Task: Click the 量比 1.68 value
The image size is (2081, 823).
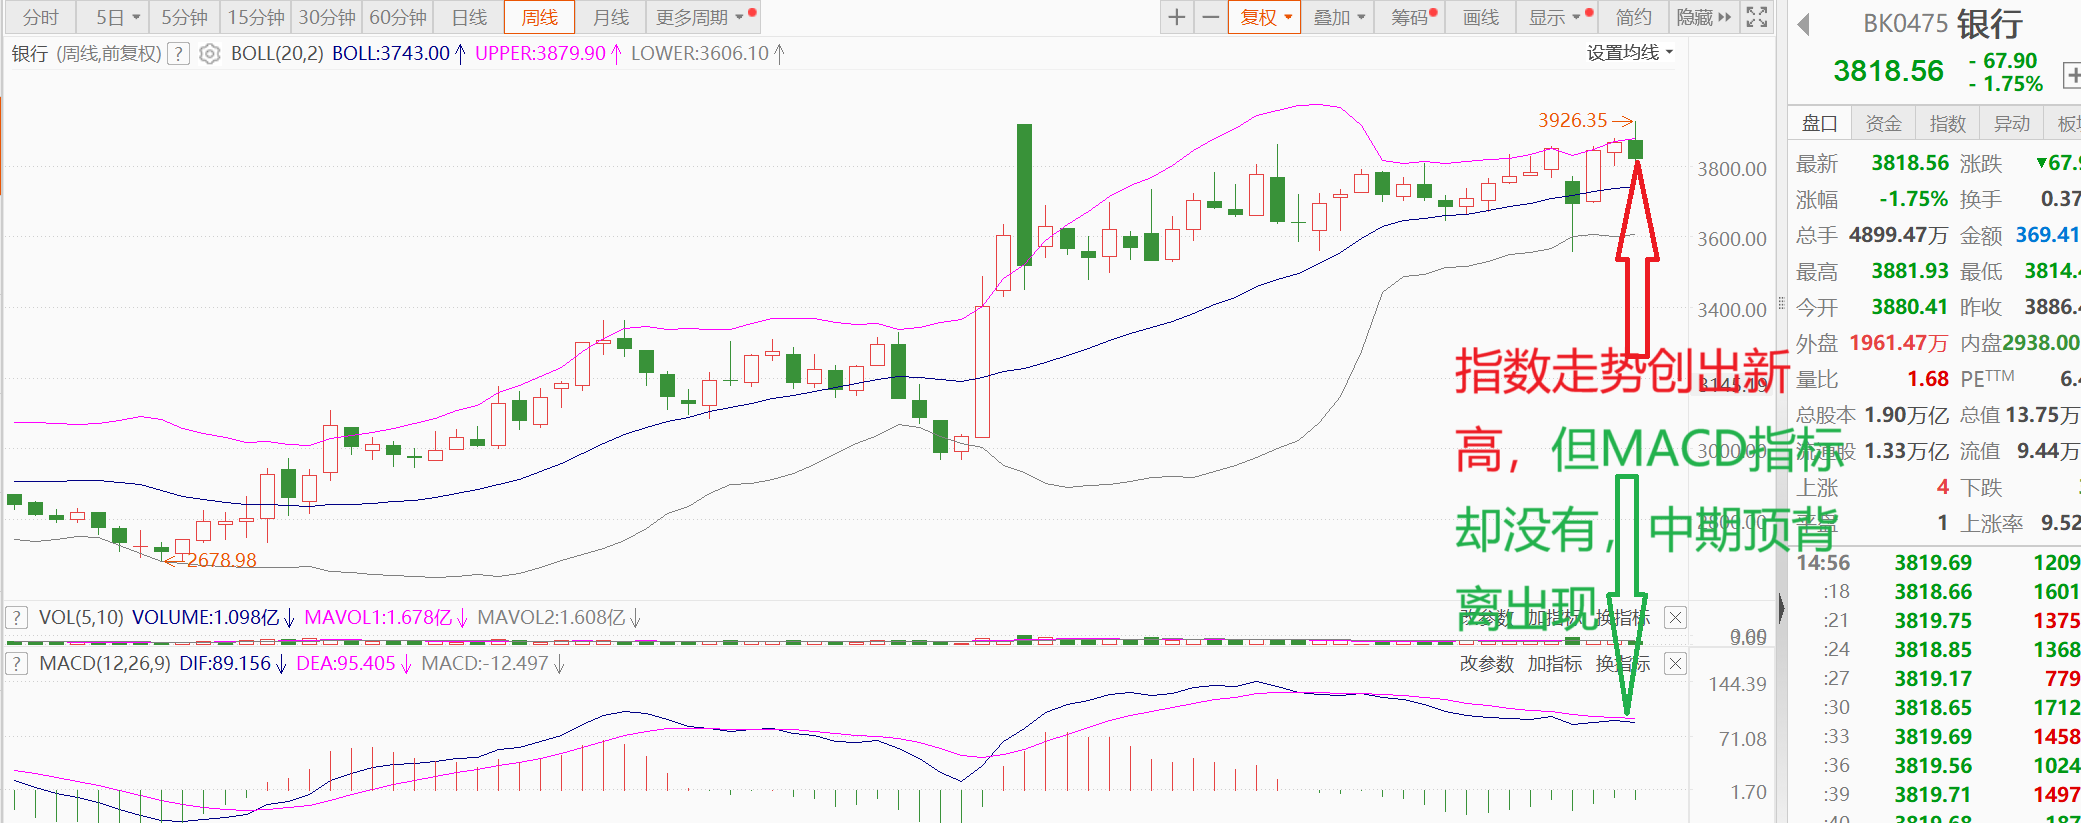Action: 1928,379
